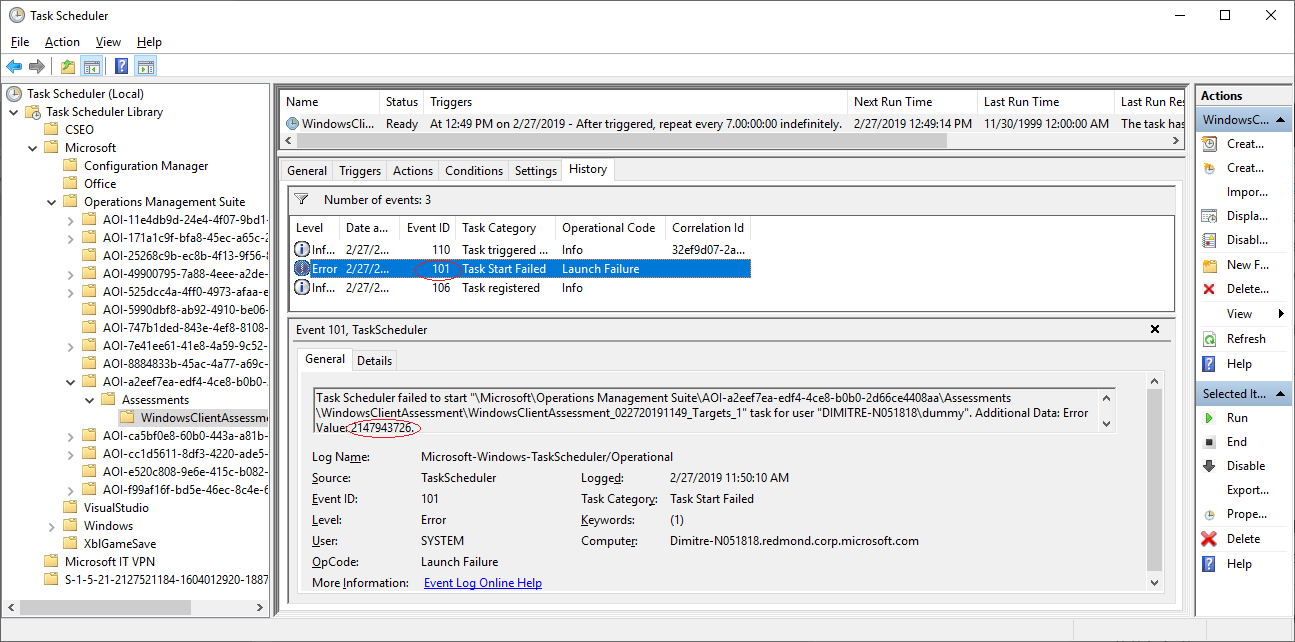Open the File menu
The image size is (1295, 642).
click(20, 42)
